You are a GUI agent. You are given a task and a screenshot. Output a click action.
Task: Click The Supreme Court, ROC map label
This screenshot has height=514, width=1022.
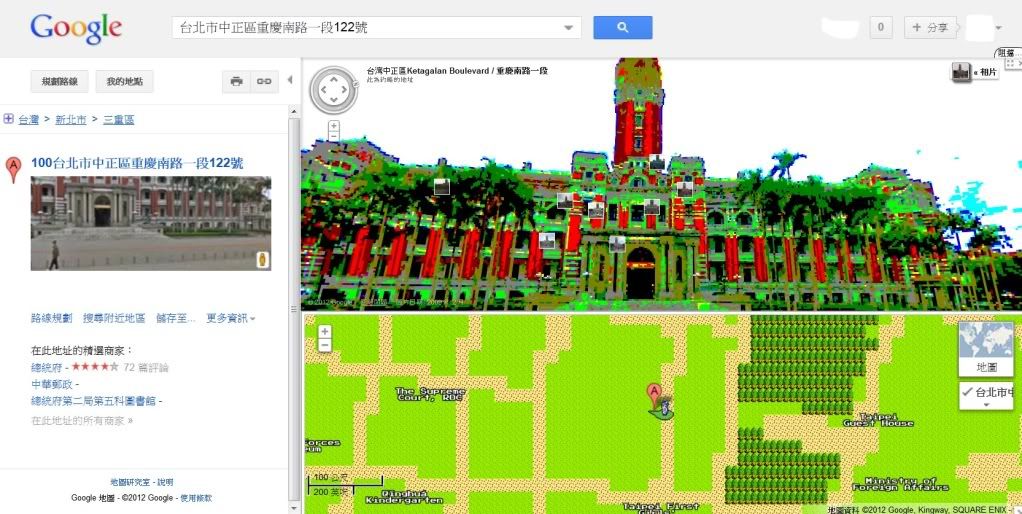430,394
